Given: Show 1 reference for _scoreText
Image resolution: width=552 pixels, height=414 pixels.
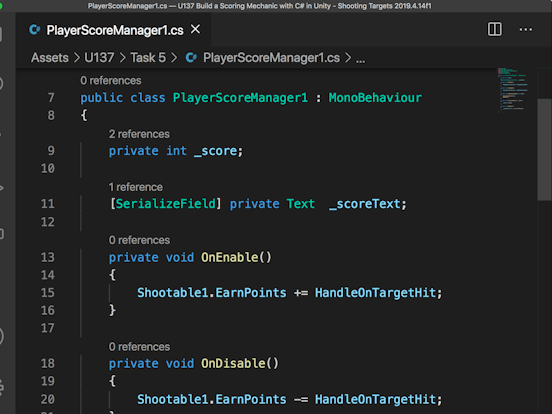Looking at the screenshot, I should click(x=136, y=187).
